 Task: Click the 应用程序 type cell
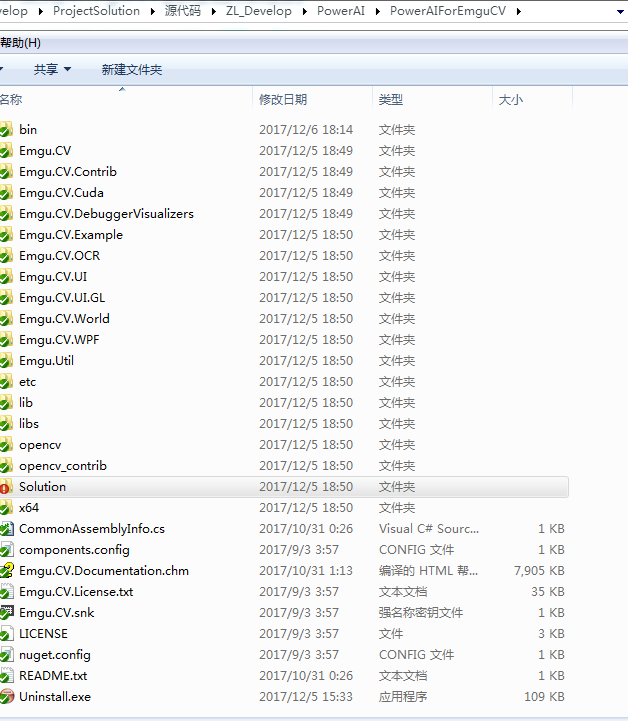point(403,697)
